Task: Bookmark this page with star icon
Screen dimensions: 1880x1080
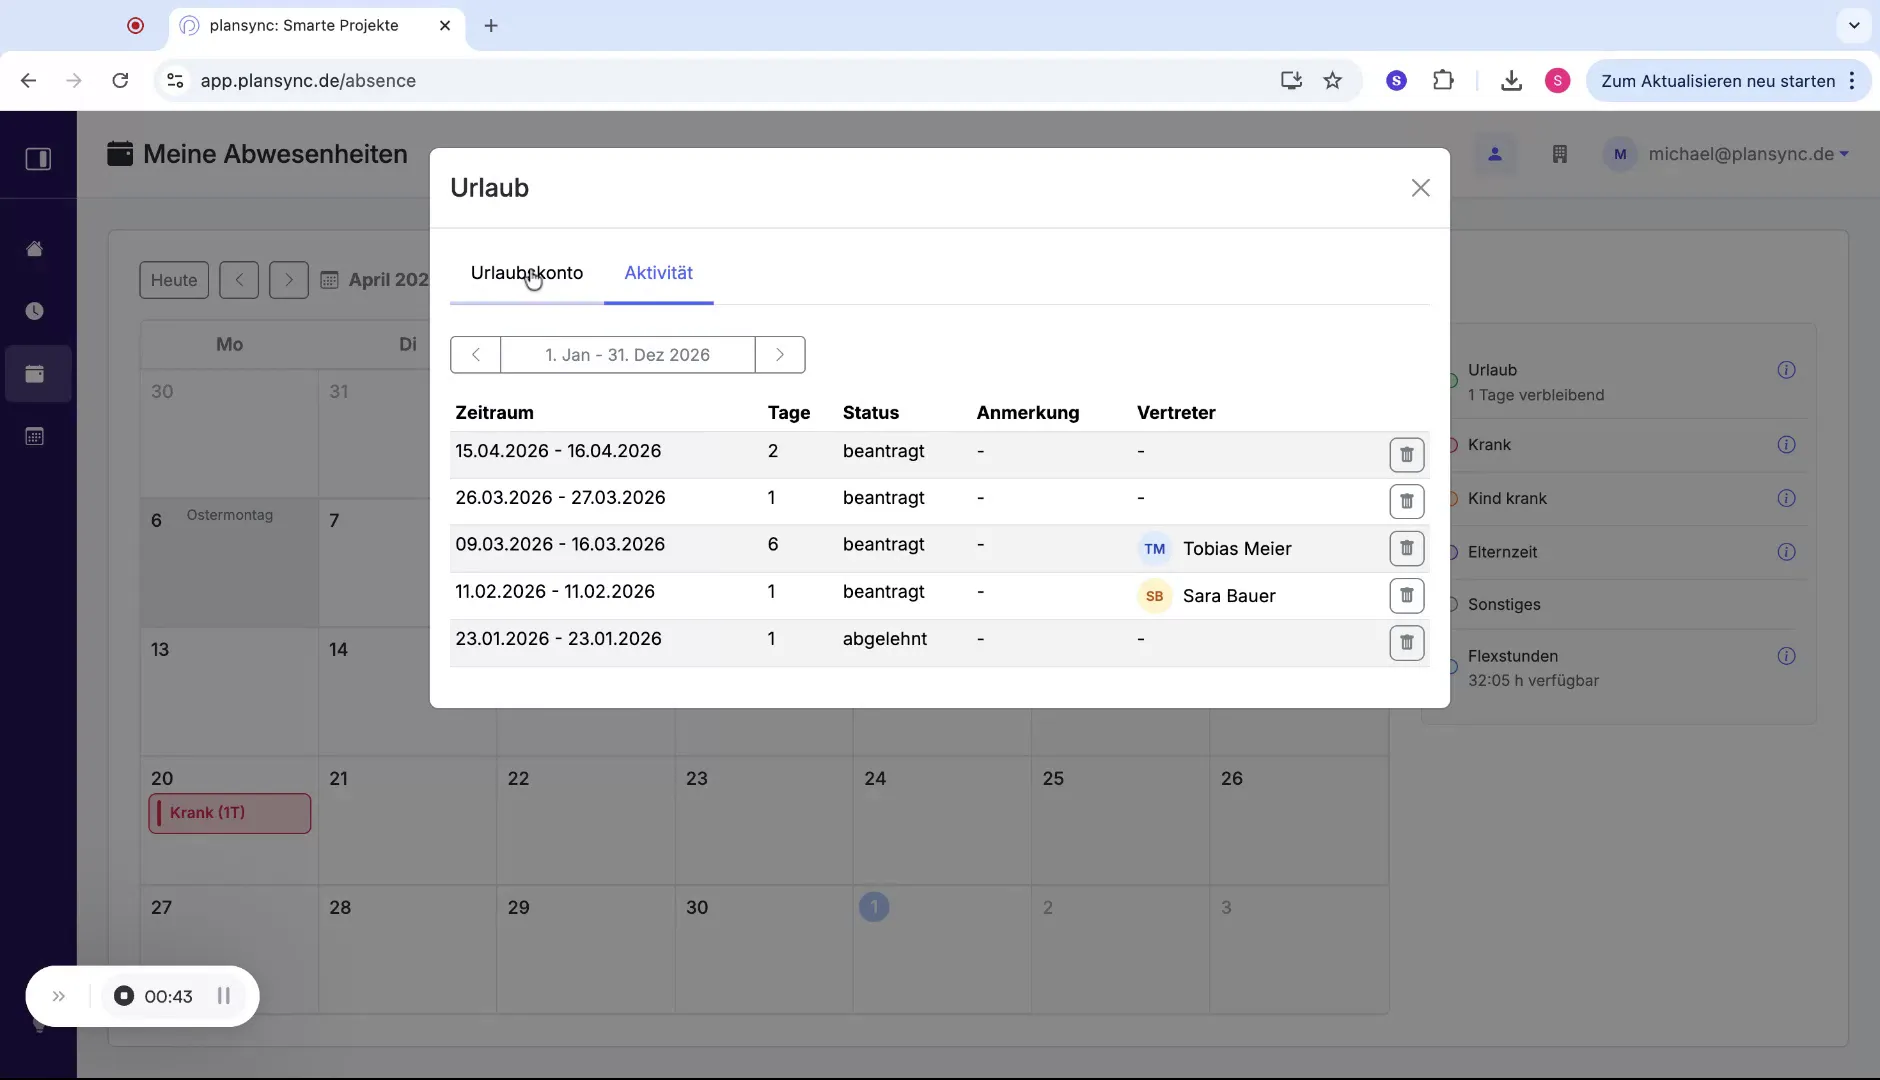Action: tap(1332, 81)
